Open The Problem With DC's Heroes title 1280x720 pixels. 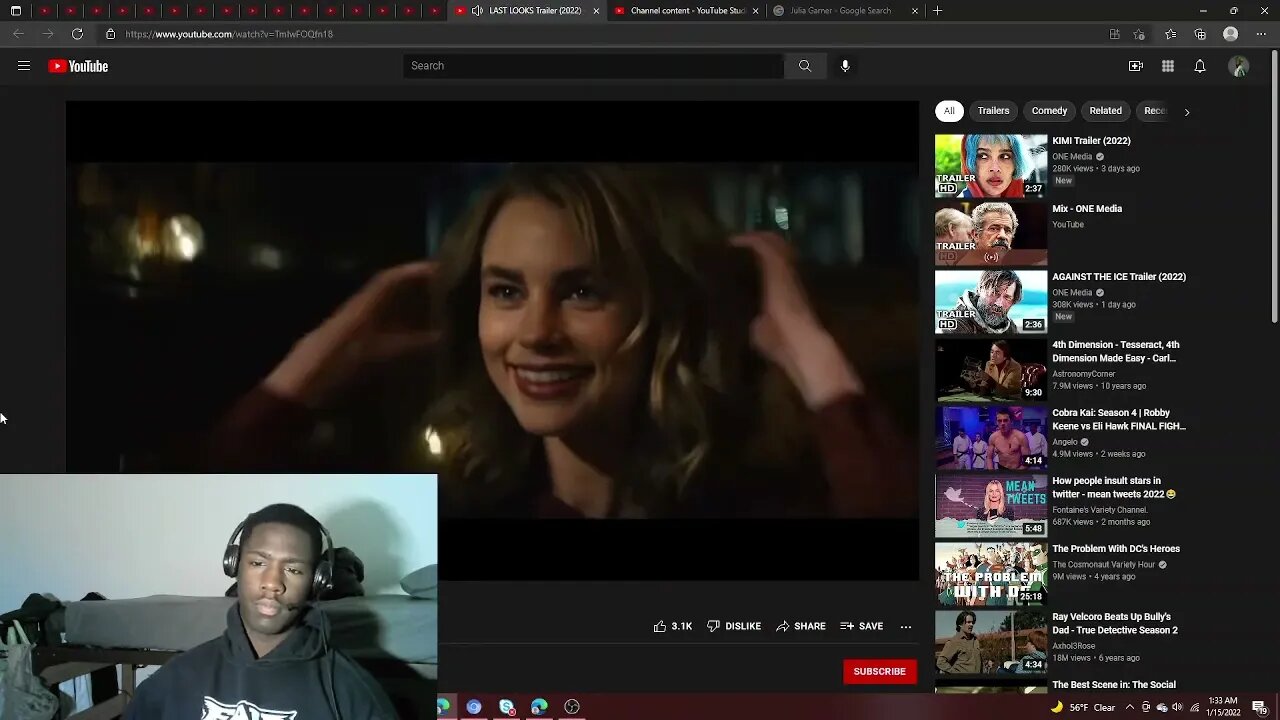(x=1116, y=549)
